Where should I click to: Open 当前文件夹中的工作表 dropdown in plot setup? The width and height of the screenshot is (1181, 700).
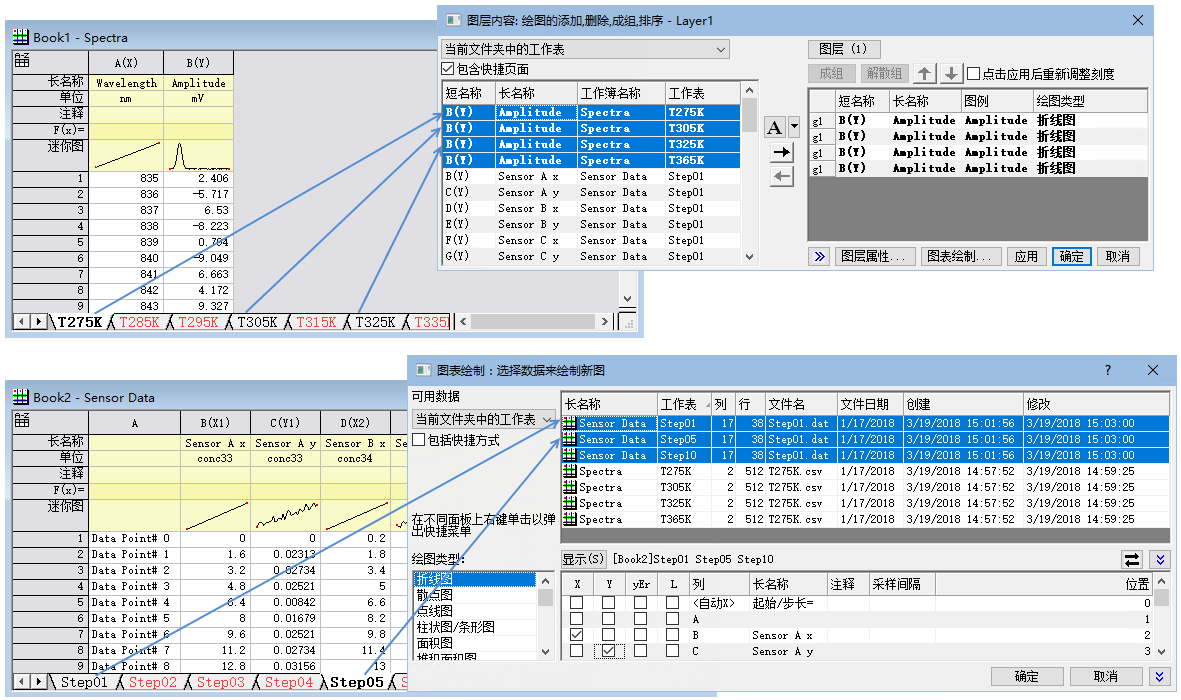pos(484,419)
